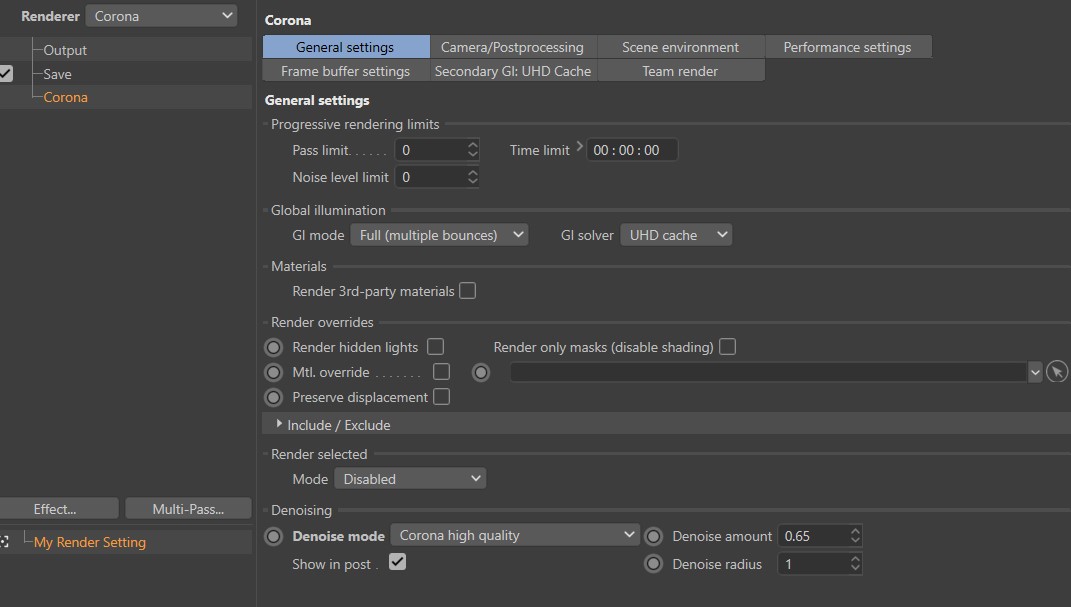Open the override material dropdown arrow
The height and width of the screenshot is (607, 1071).
[1035, 372]
